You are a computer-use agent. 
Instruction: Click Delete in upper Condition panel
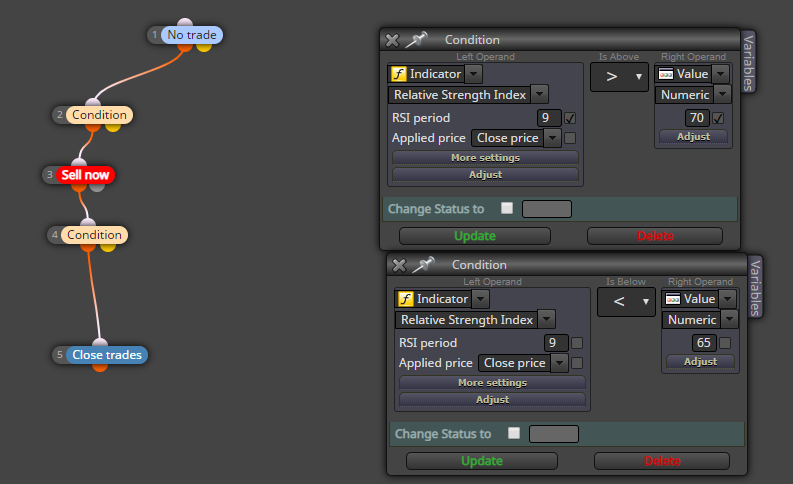click(655, 236)
